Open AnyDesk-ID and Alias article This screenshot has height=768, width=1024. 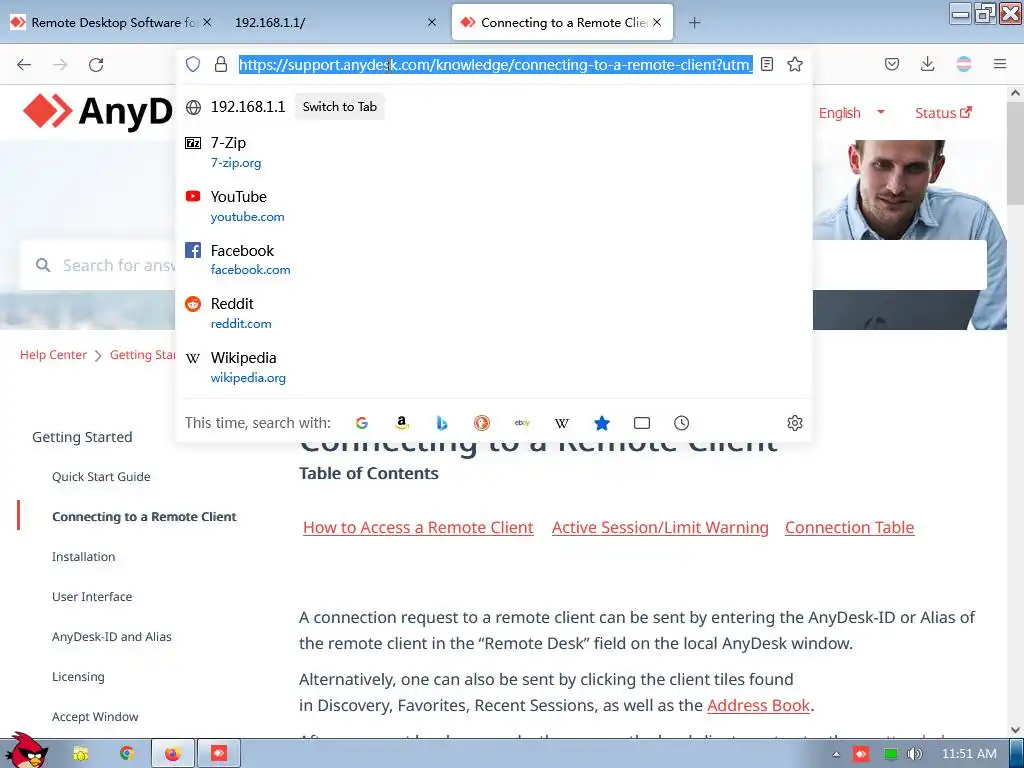pyautogui.click(x=112, y=637)
